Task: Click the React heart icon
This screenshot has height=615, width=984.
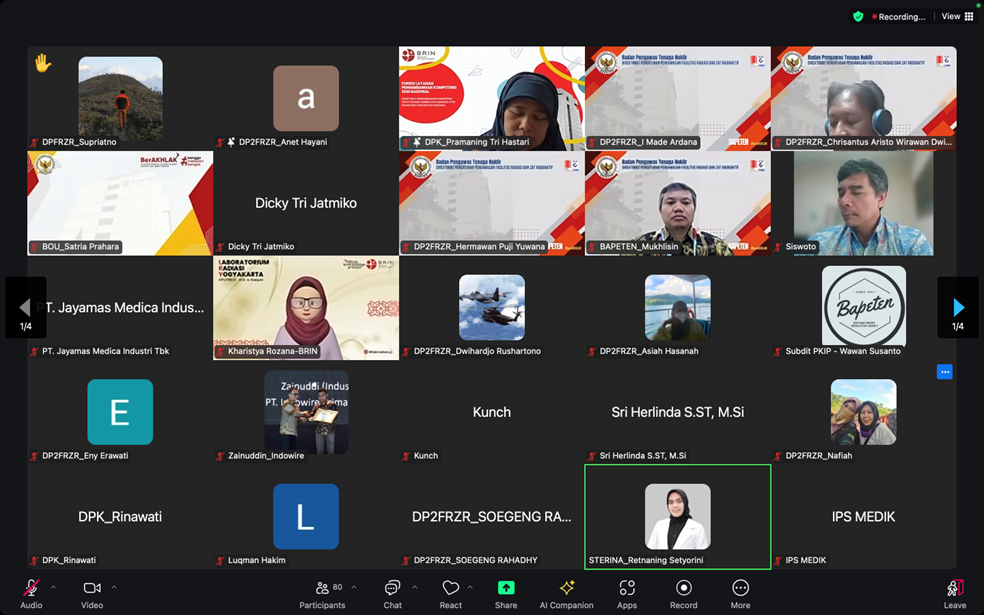Action: [451, 589]
